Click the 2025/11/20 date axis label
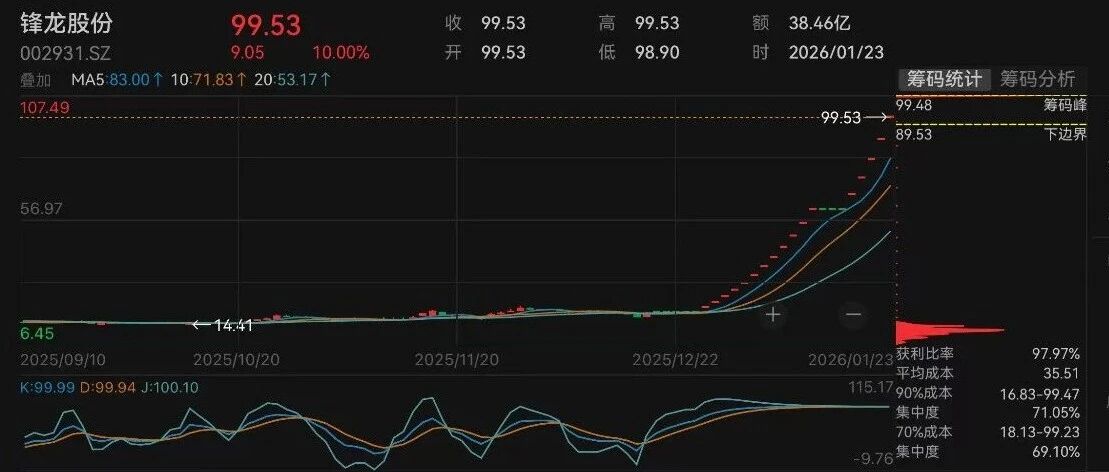Image resolution: width=1109 pixels, height=472 pixels. (x=456, y=359)
